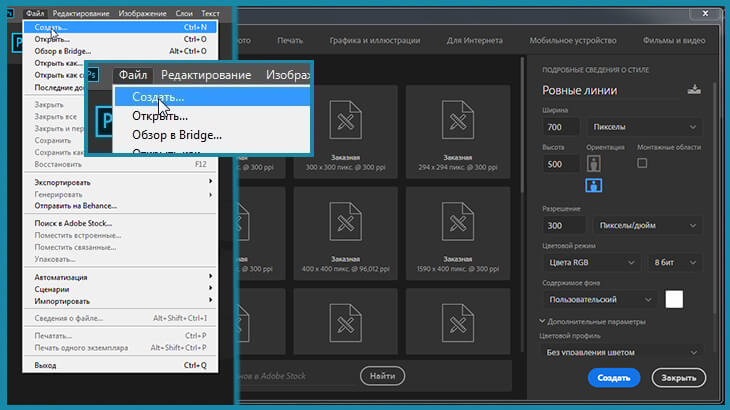Viewport: 730px width, 410px height.
Task: Click the Цветовой профиль label
Action: [x=569, y=336]
